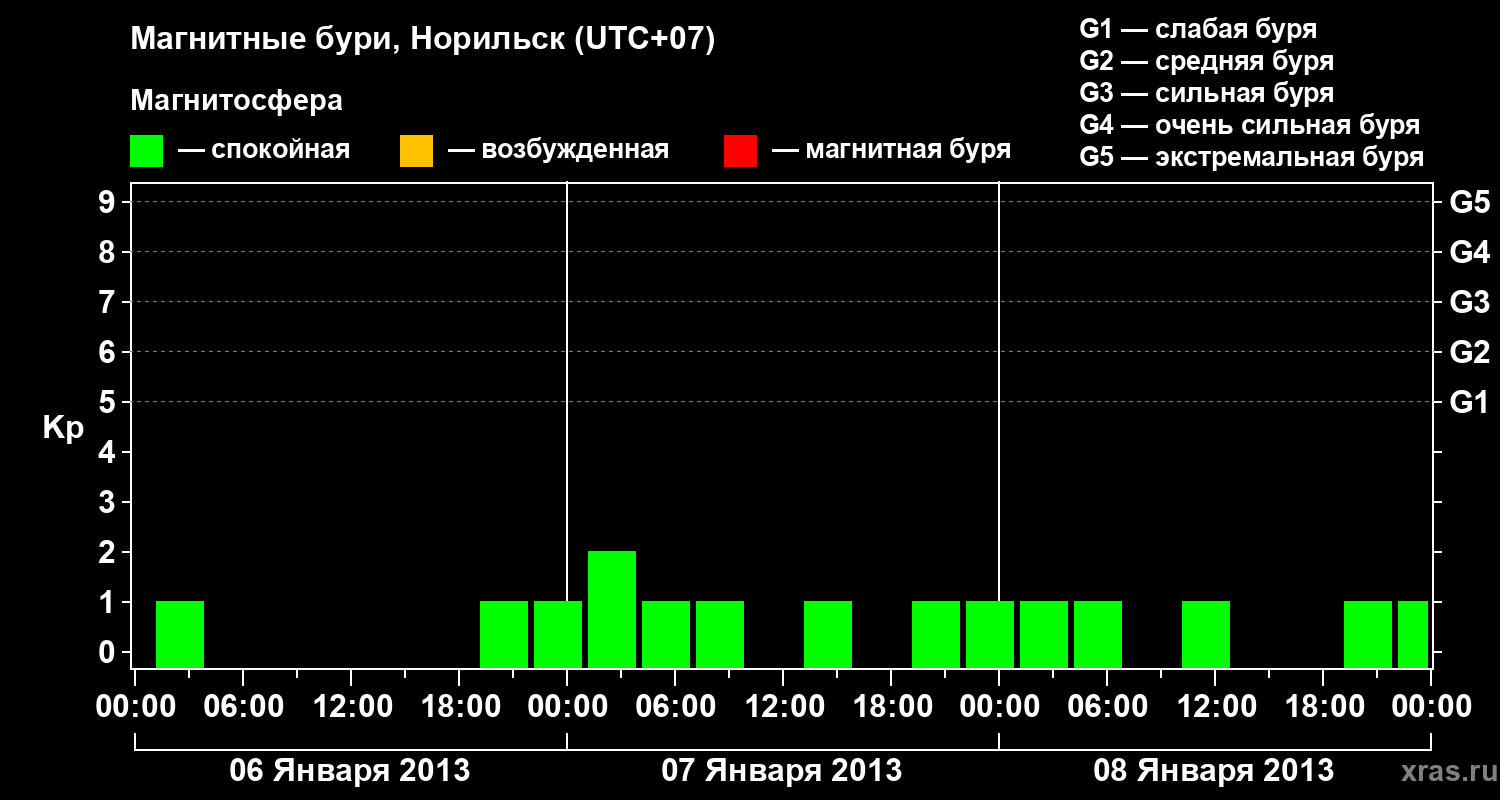Screen dimensions: 1500x800
Task: Click the chart title "Магнитные бури, Норильск (UTC+07)"
Action: [x=423, y=40]
